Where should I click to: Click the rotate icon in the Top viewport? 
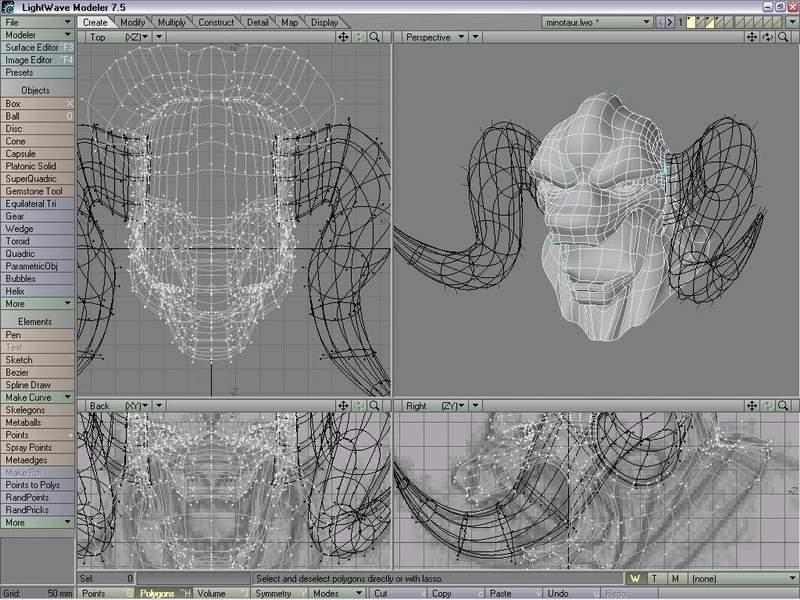pos(359,37)
